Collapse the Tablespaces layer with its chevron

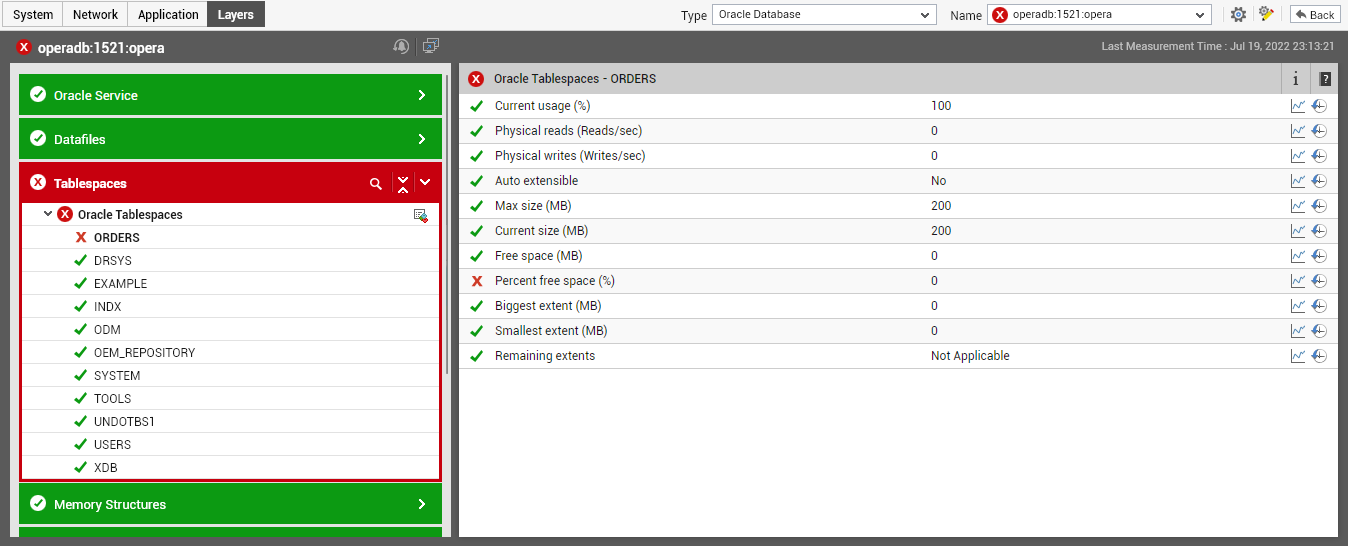pyautogui.click(x=425, y=183)
